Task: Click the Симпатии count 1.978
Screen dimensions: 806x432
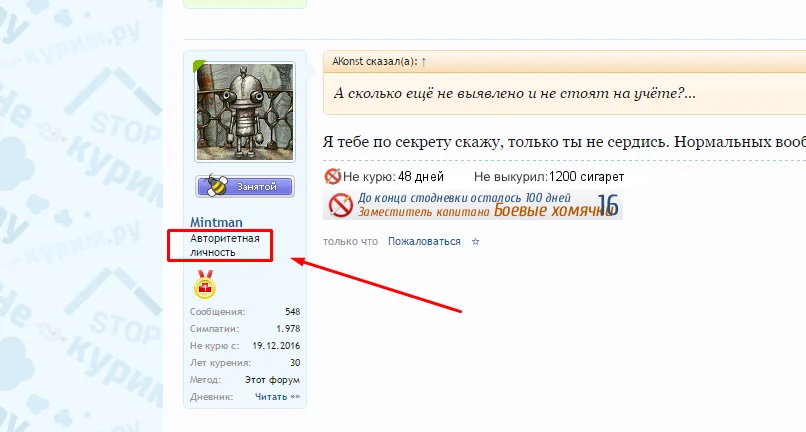Action: tap(288, 329)
